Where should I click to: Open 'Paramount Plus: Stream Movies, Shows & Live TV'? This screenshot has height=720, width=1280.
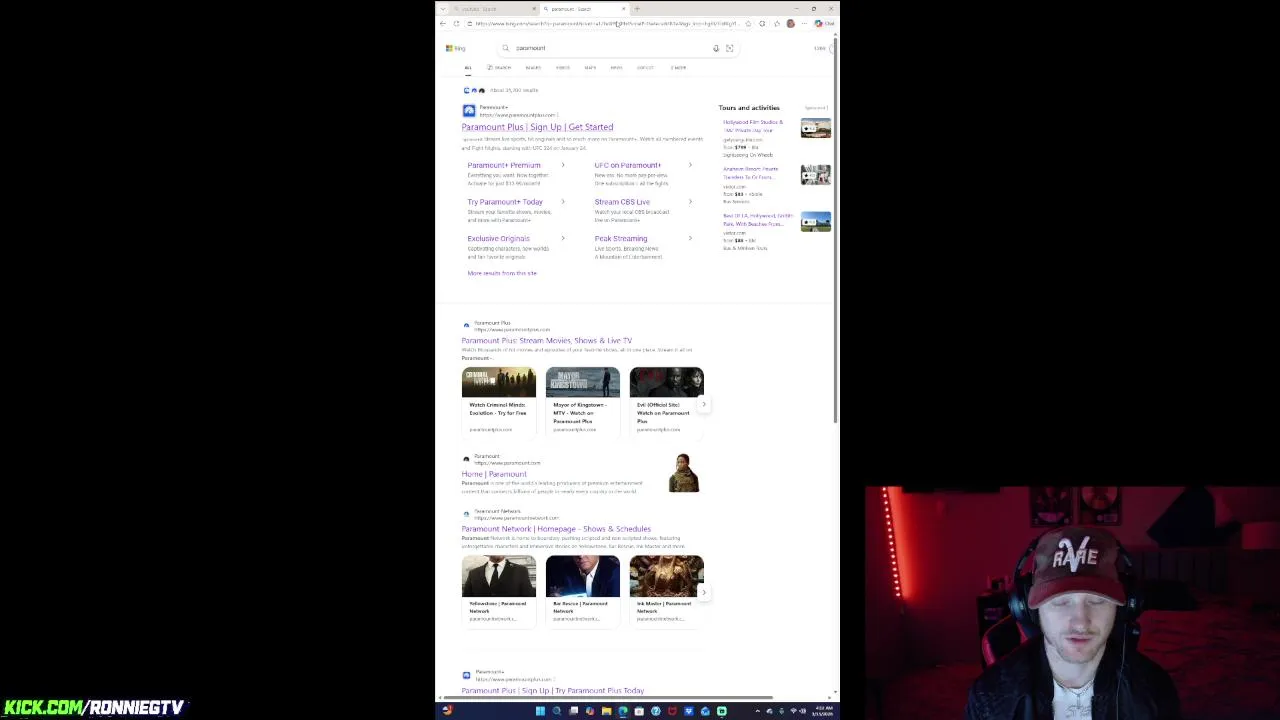click(x=546, y=340)
